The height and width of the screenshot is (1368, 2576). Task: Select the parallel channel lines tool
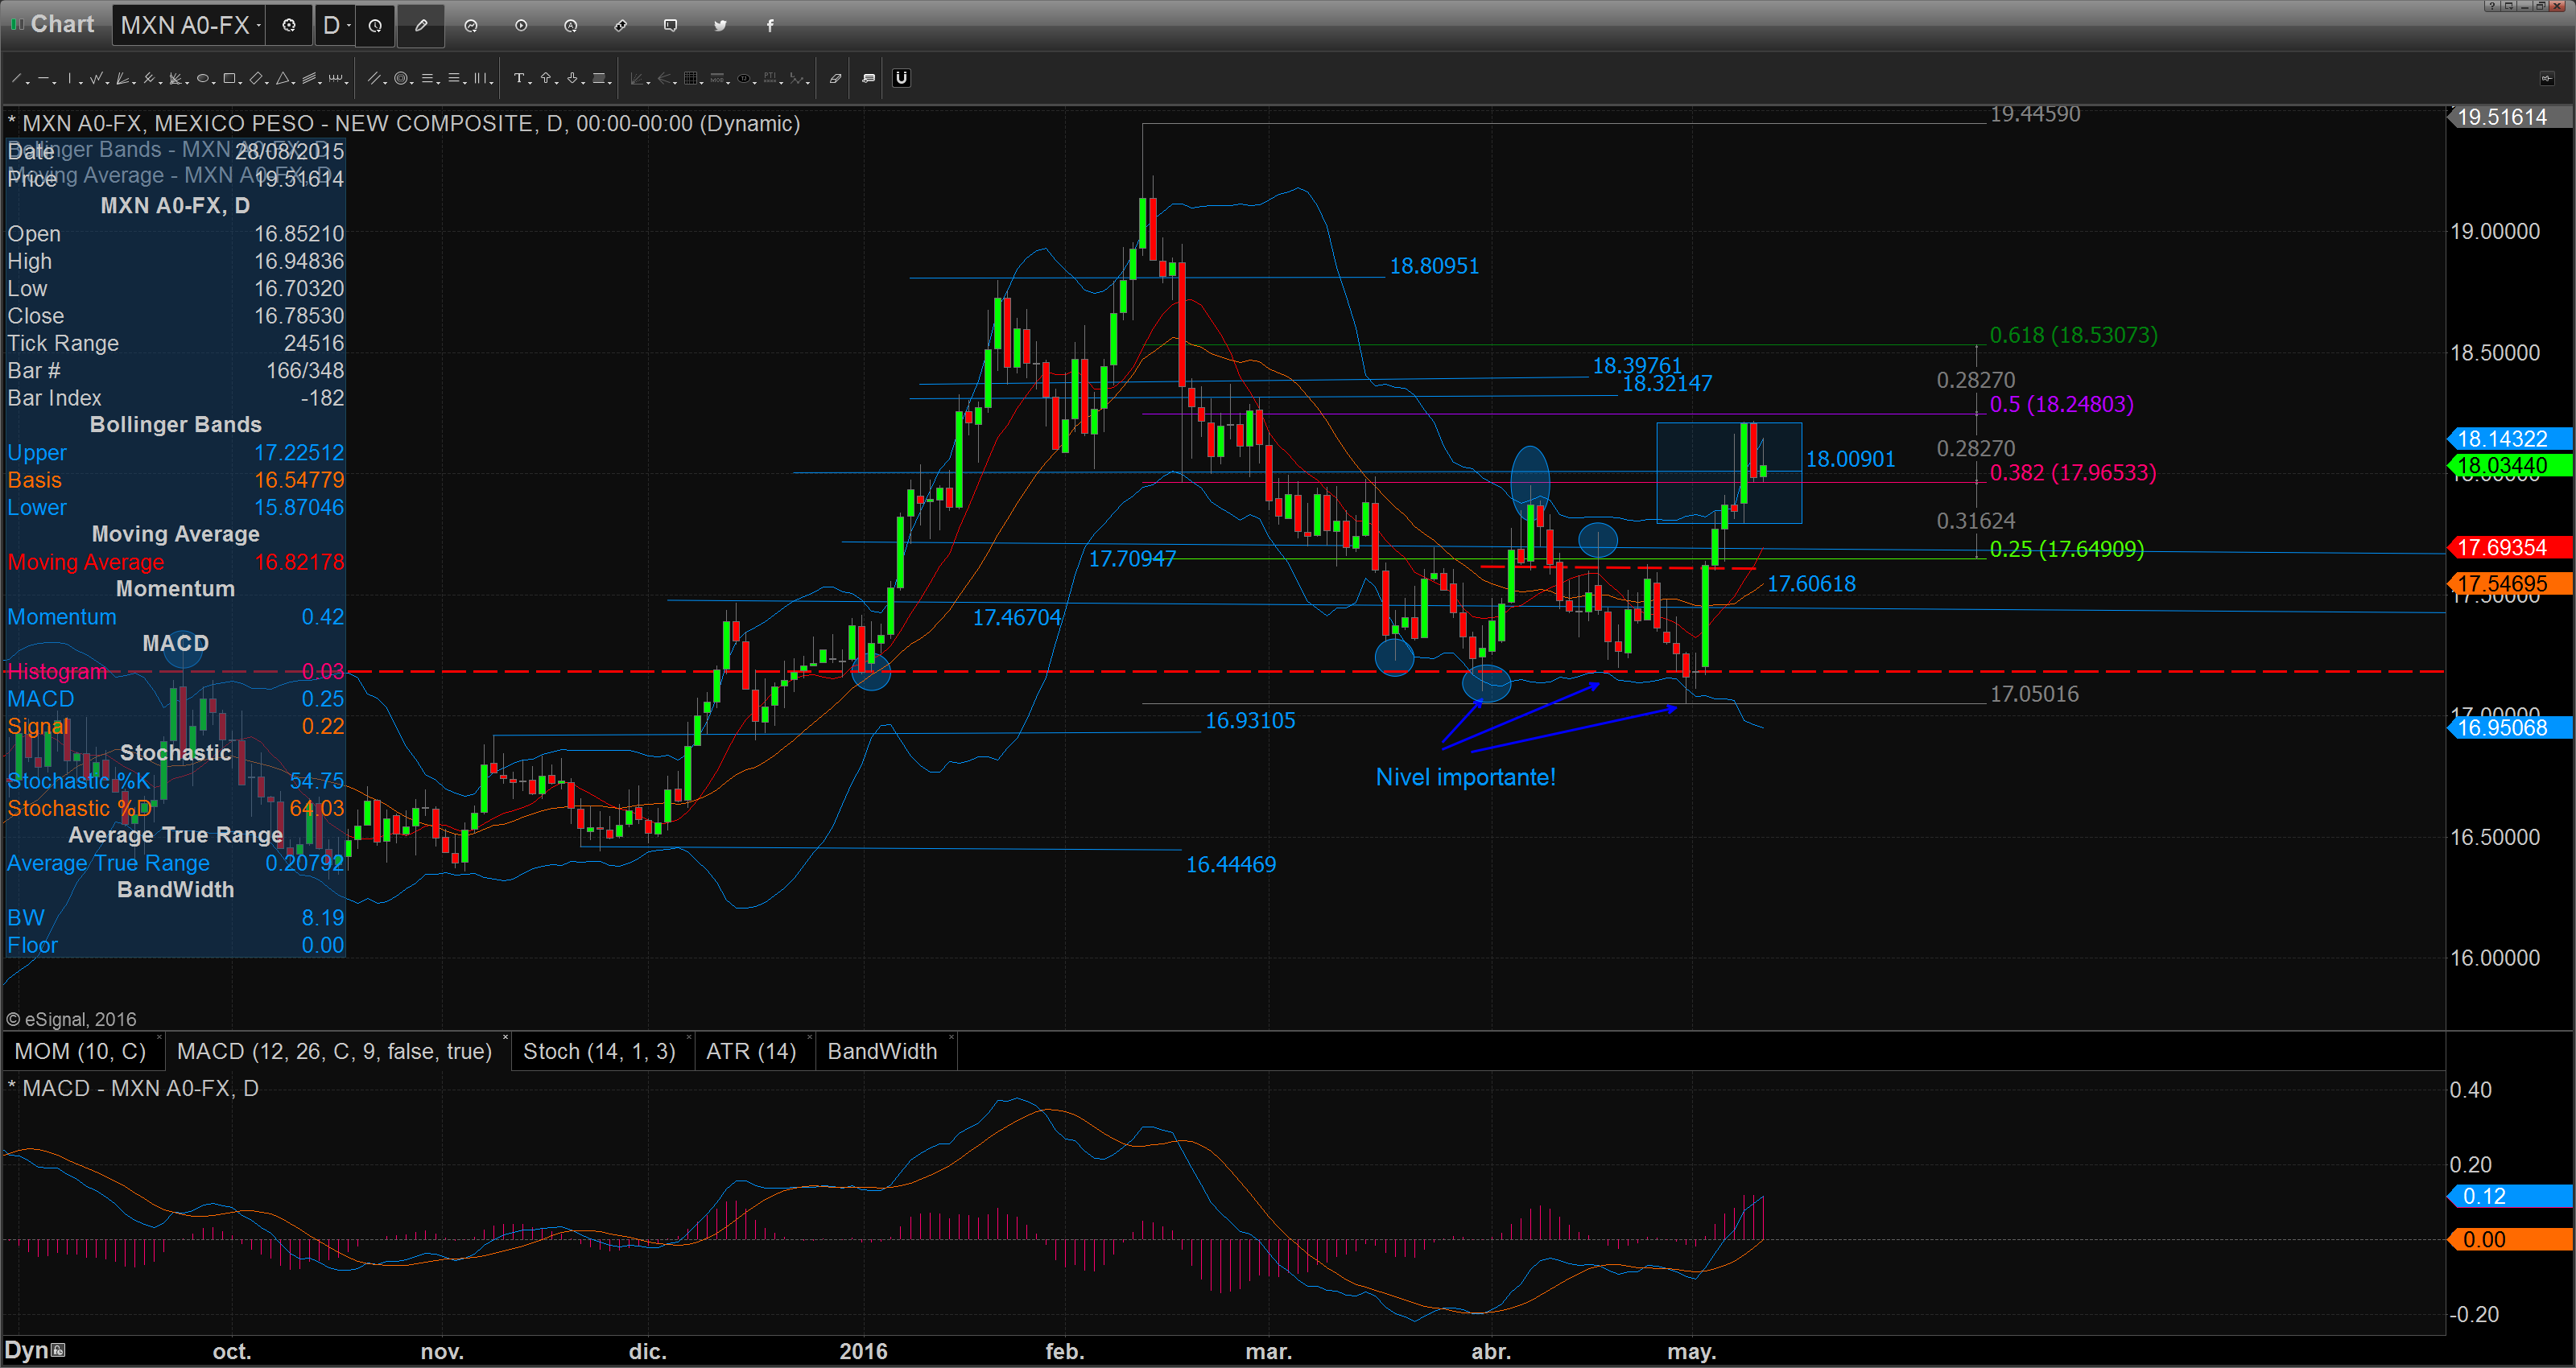(309, 78)
